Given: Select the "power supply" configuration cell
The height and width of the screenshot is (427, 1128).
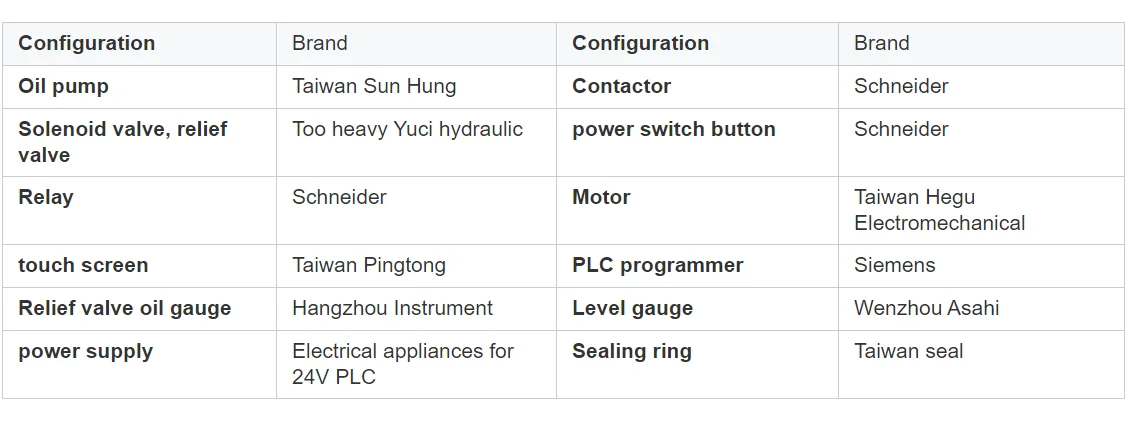Looking at the screenshot, I should (x=85, y=352).
